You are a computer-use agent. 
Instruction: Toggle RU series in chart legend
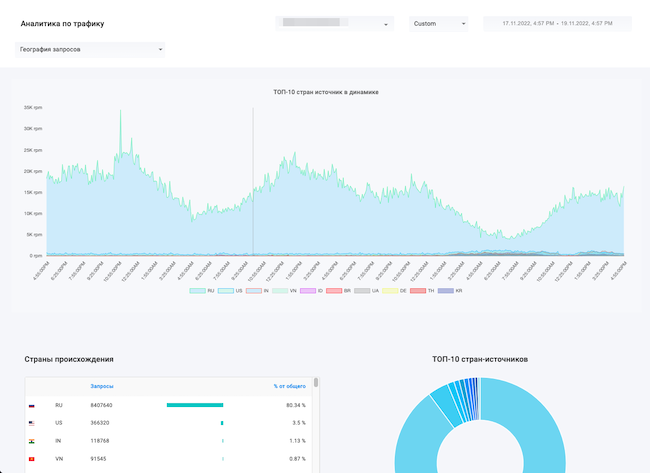(x=197, y=290)
